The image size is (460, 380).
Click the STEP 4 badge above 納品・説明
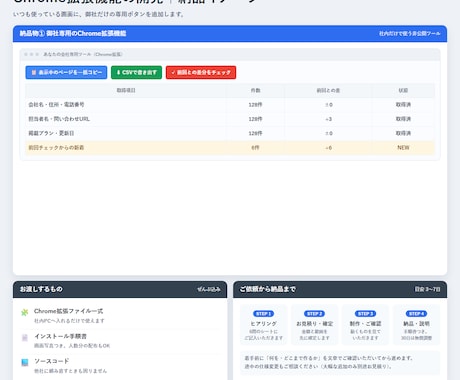pyautogui.click(x=416, y=314)
